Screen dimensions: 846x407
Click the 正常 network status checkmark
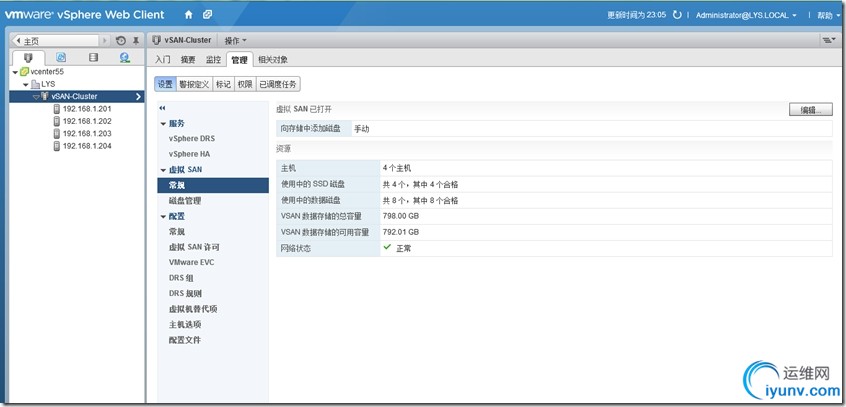[387, 247]
